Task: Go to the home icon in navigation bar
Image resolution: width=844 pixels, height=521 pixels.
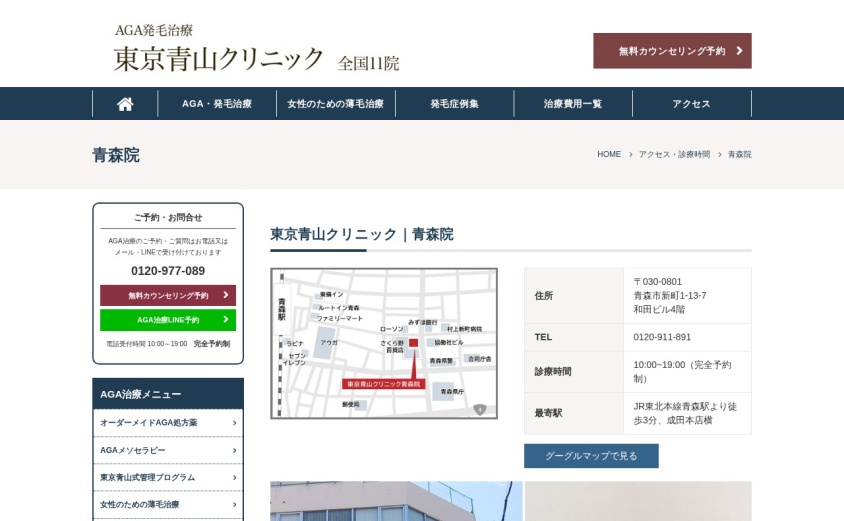Action: coord(125,104)
